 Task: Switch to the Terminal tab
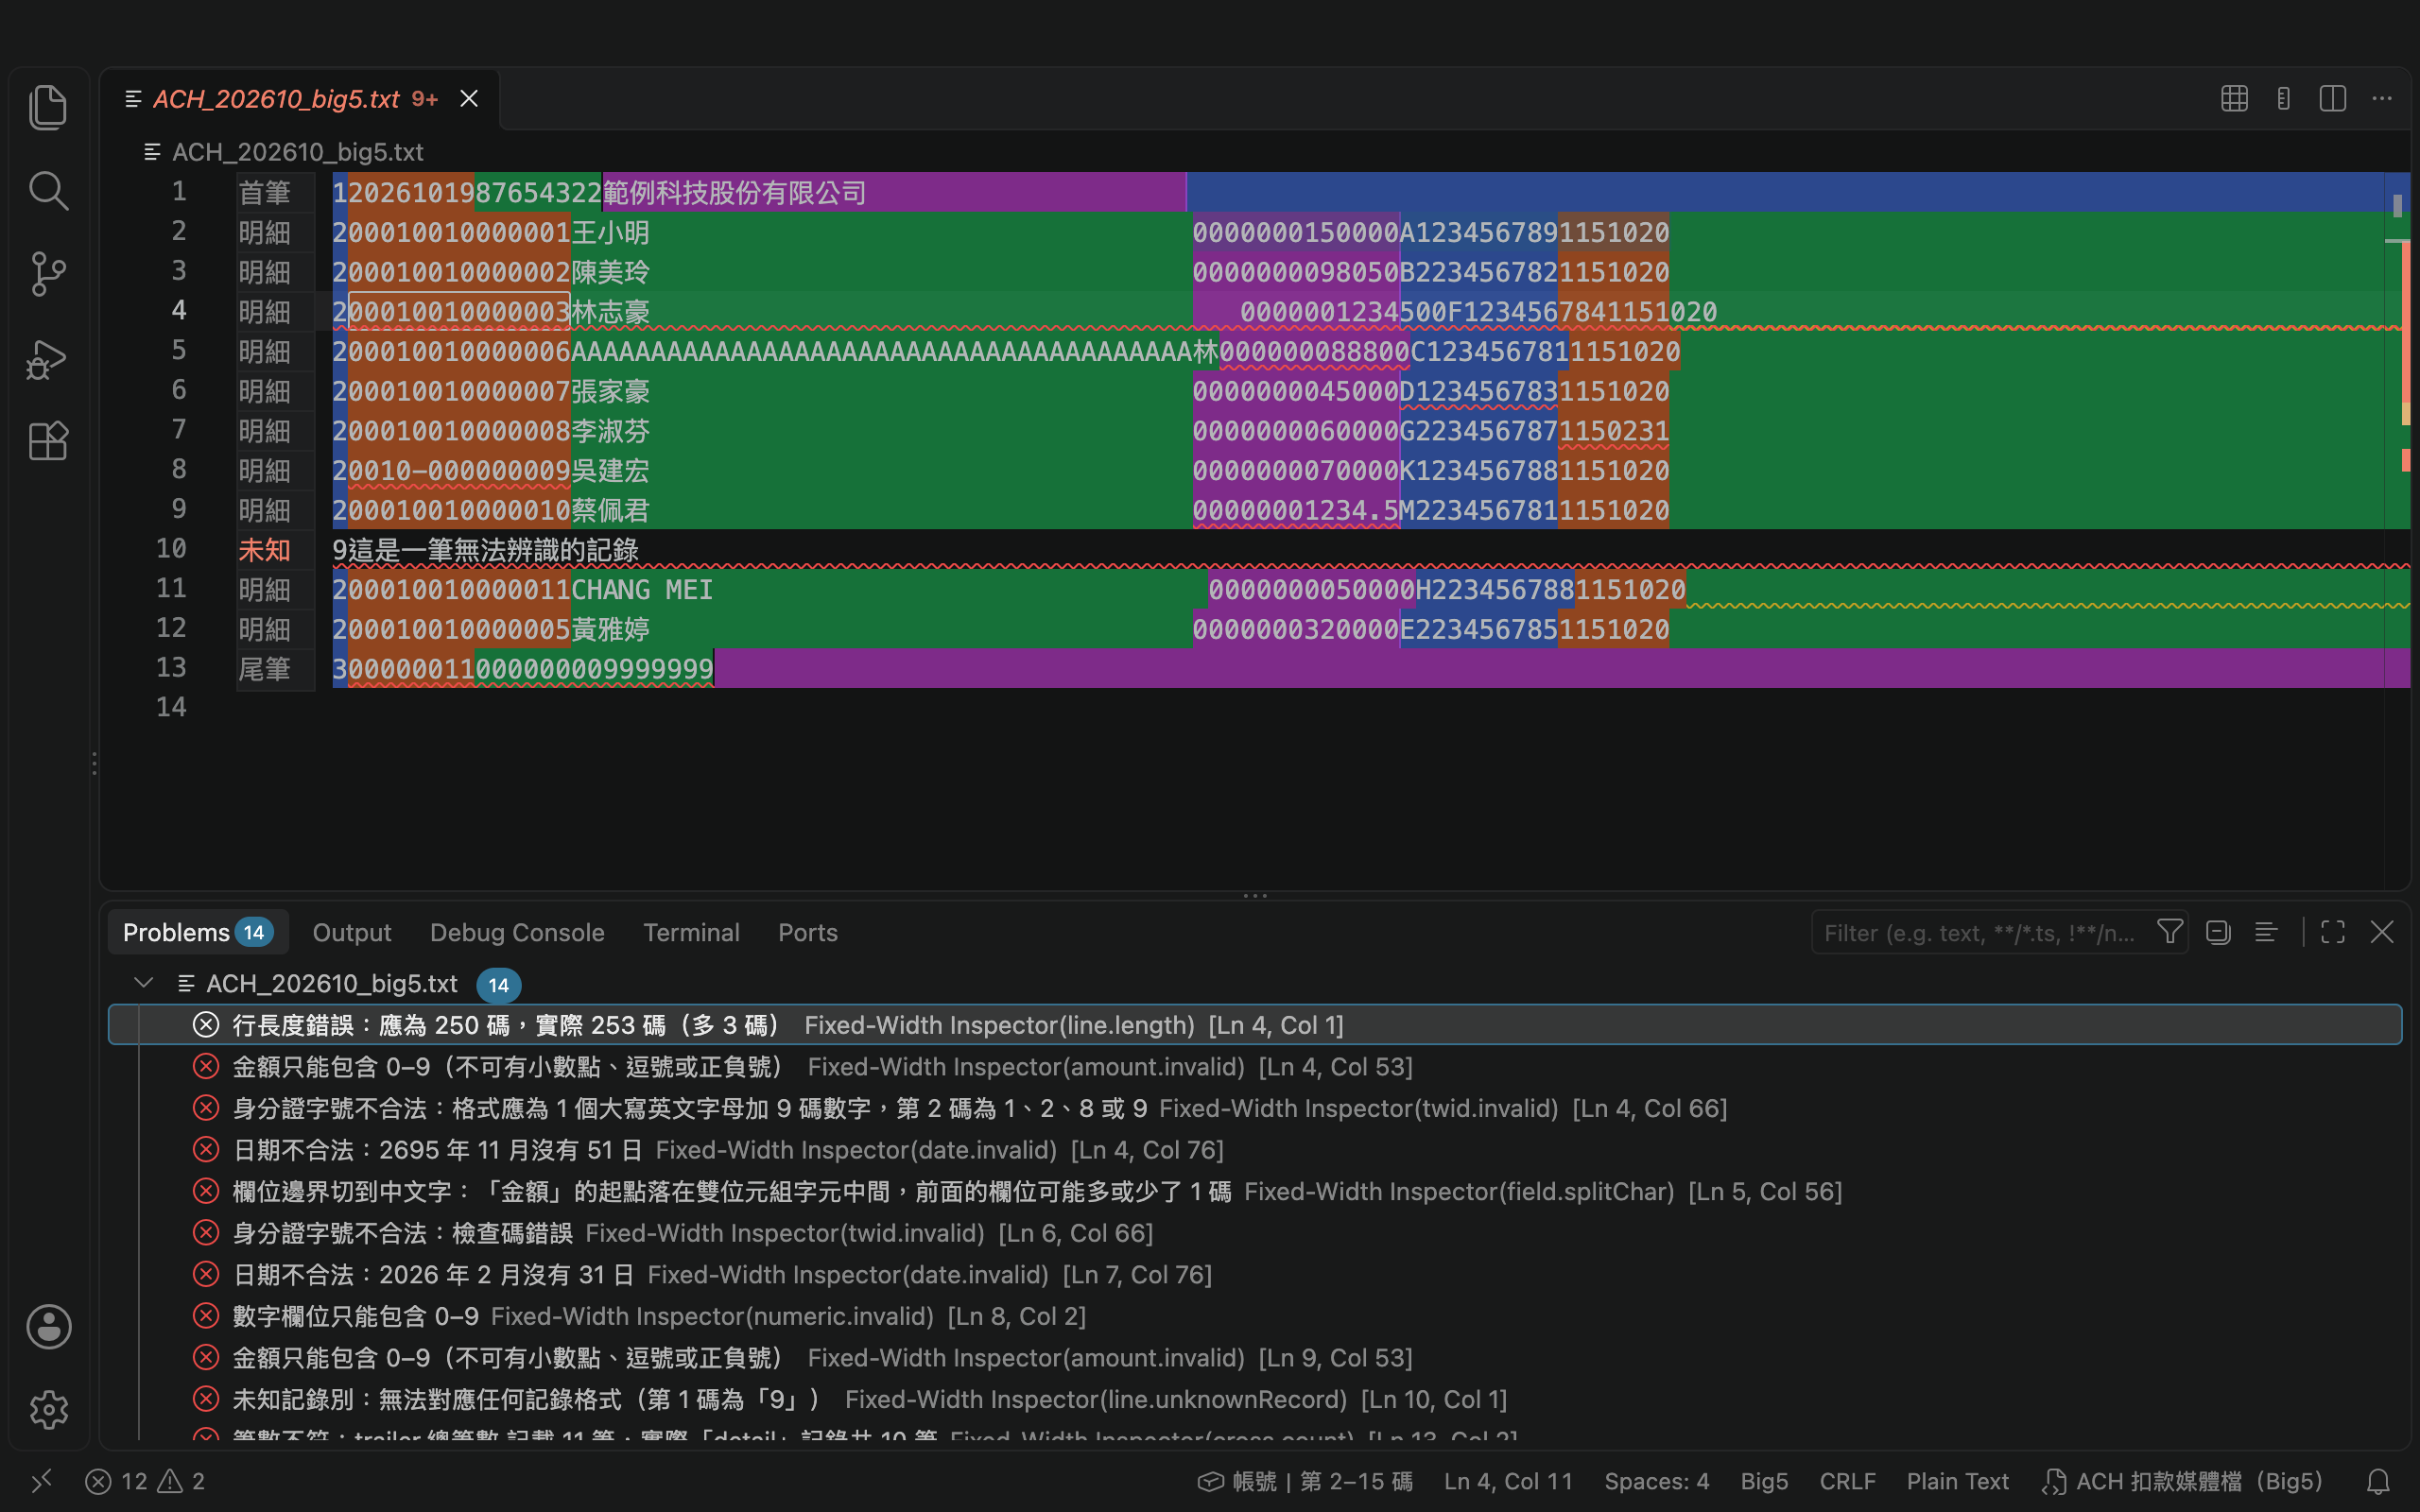(x=691, y=932)
